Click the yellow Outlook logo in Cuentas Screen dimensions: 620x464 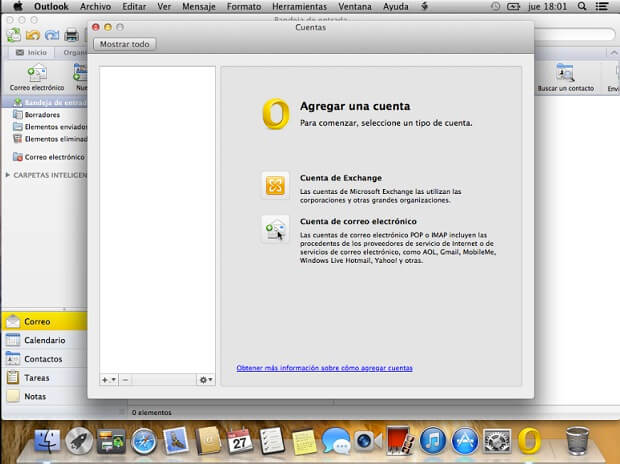[x=276, y=114]
